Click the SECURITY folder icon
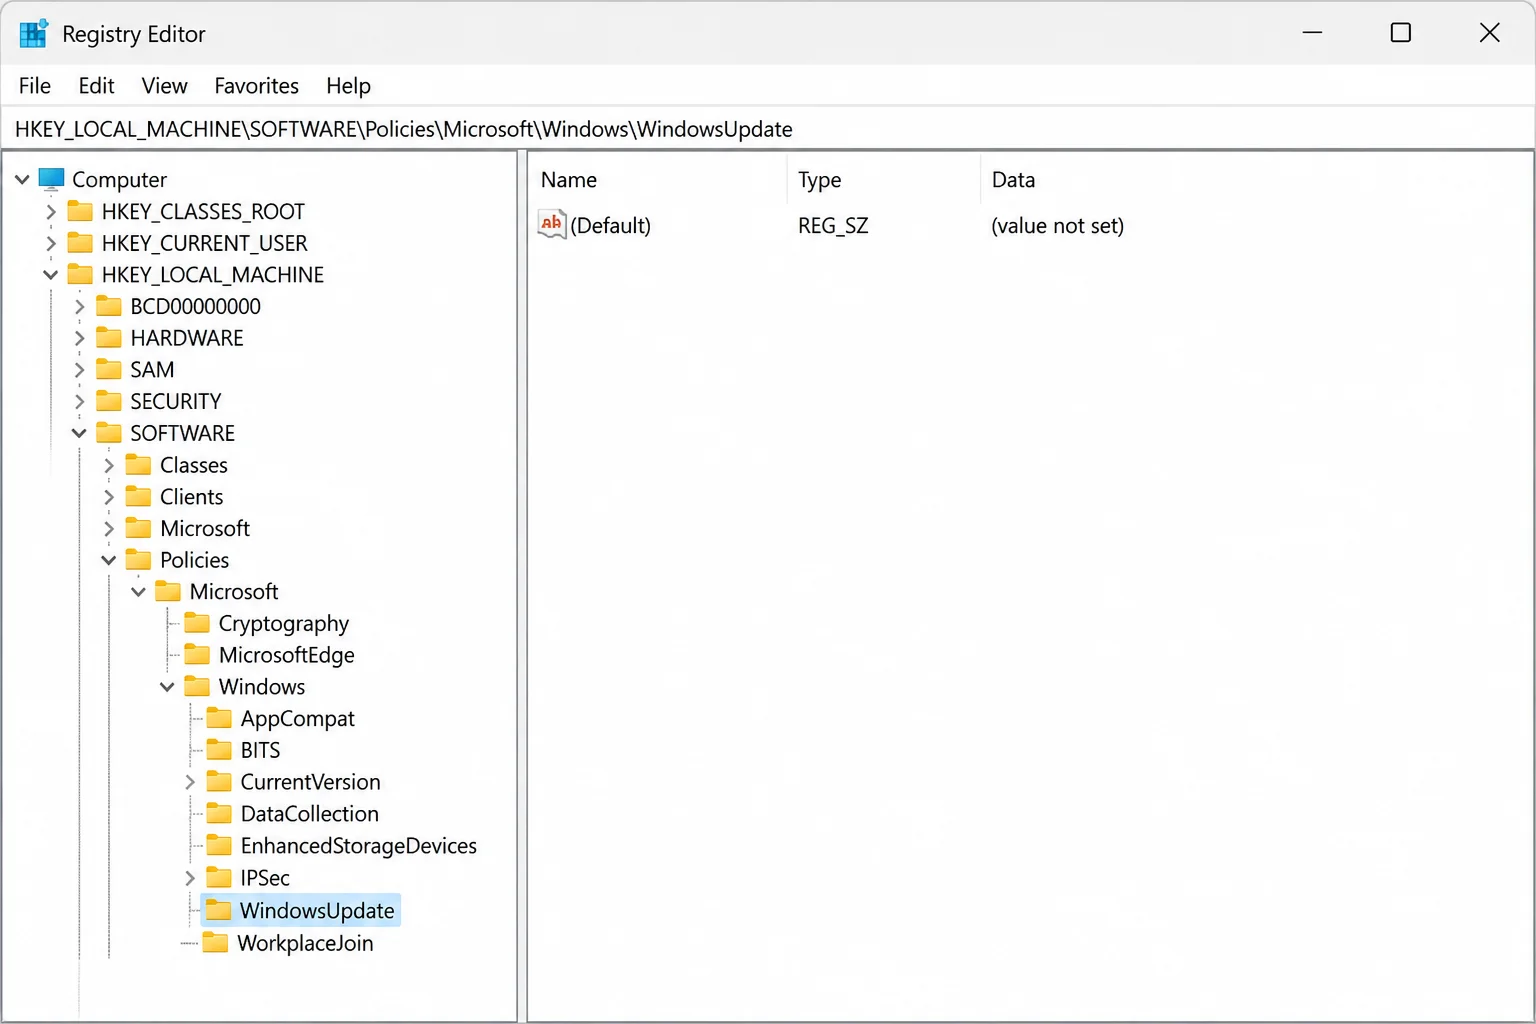 coord(109,401)
